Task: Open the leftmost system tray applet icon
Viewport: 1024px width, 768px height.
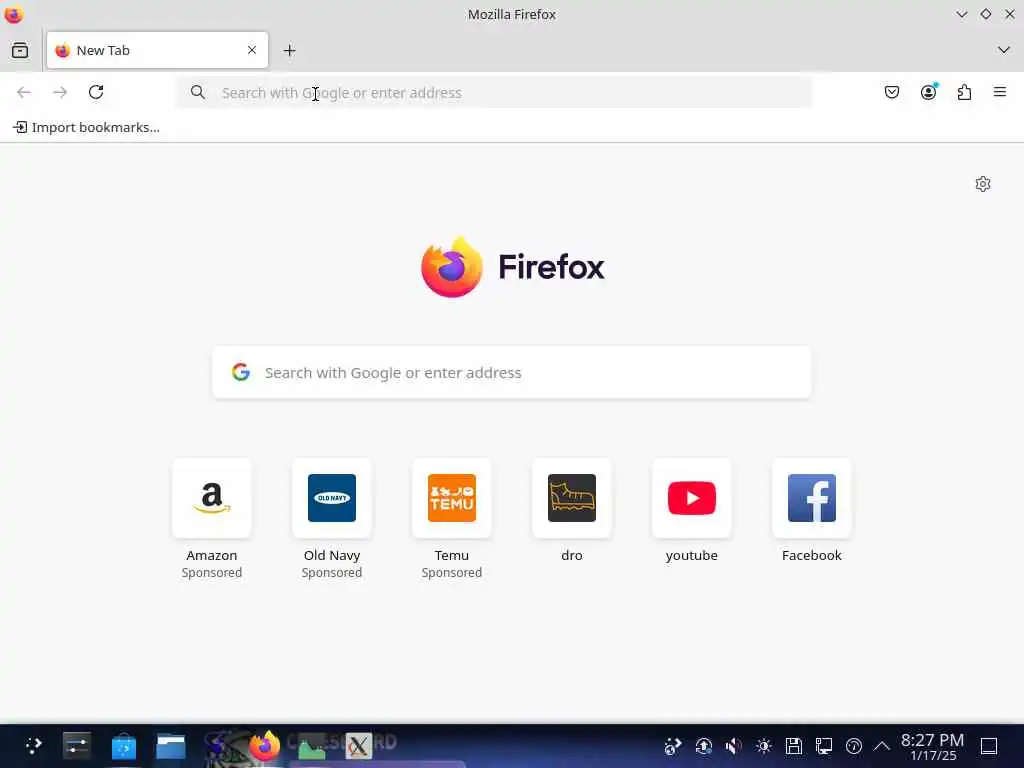Action: click(673, 746)
